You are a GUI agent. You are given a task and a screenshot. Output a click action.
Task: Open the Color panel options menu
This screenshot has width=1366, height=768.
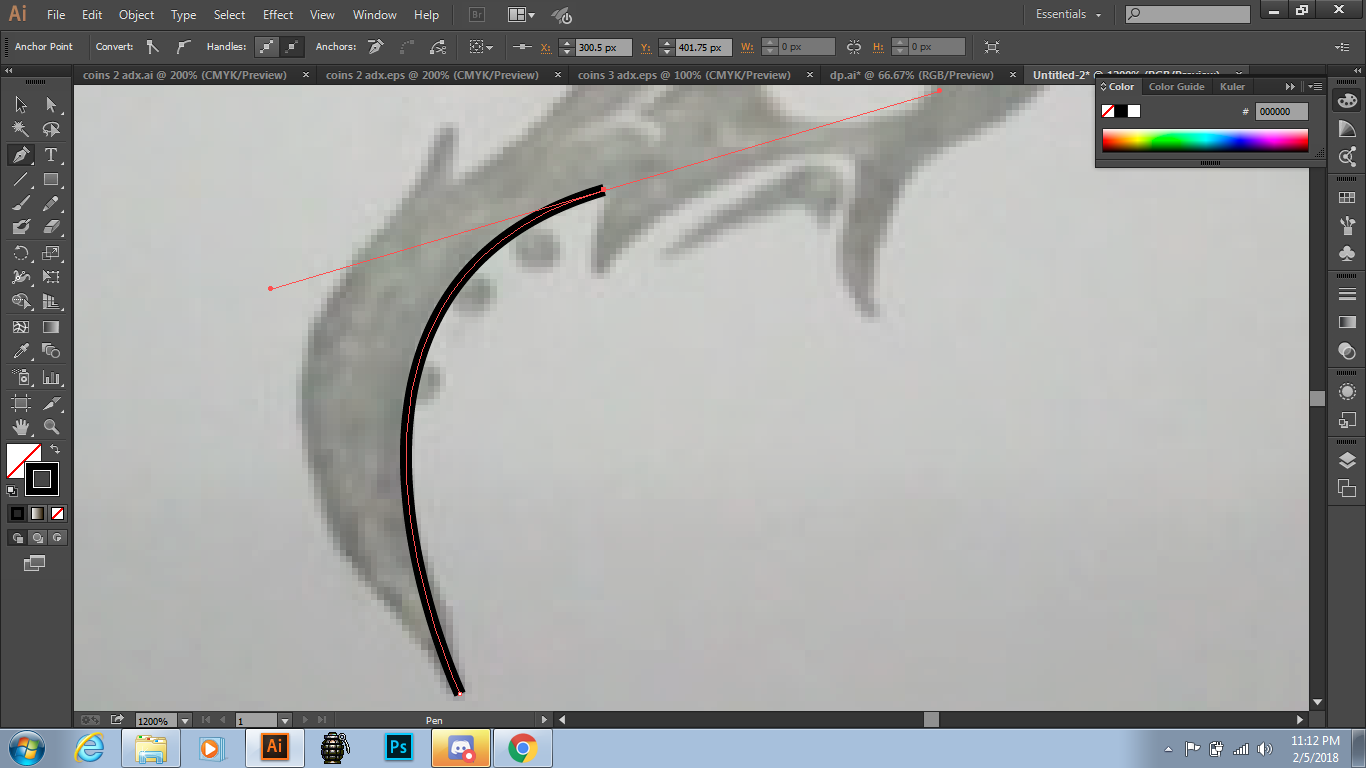pos(1315,87)
